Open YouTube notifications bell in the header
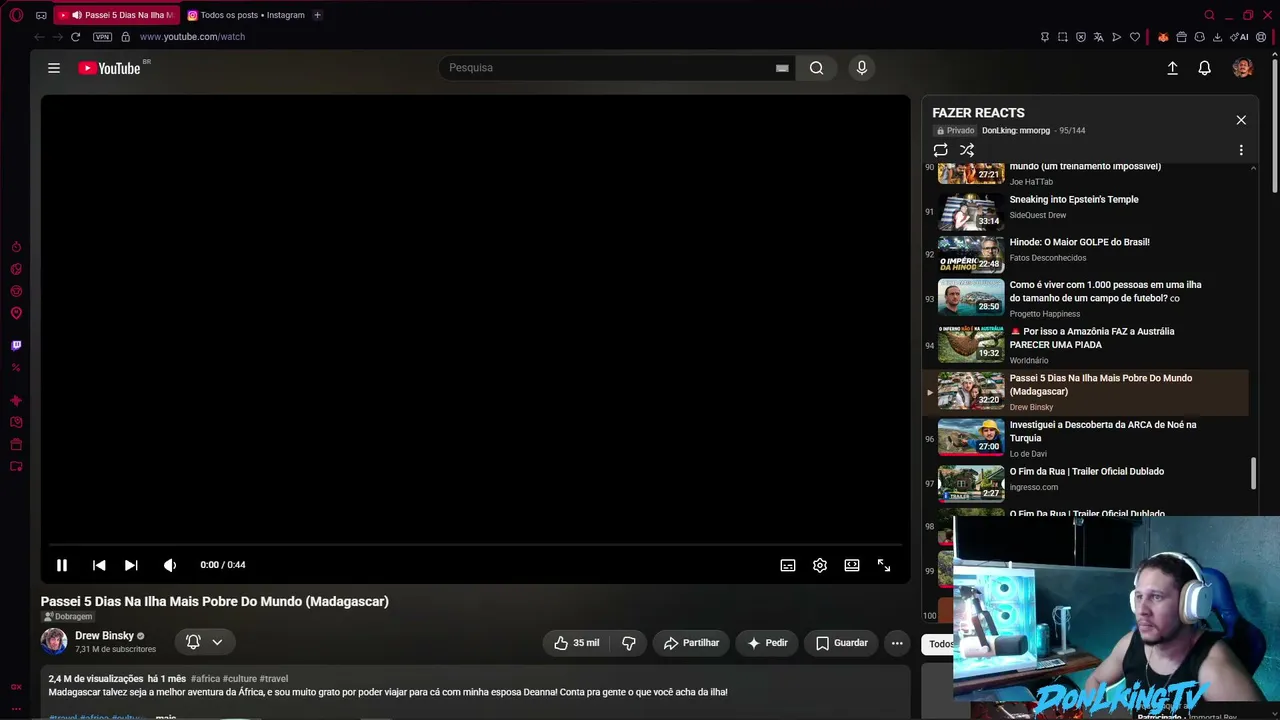Screen dimensions: 1280x720 click(x=1205, y=68)
